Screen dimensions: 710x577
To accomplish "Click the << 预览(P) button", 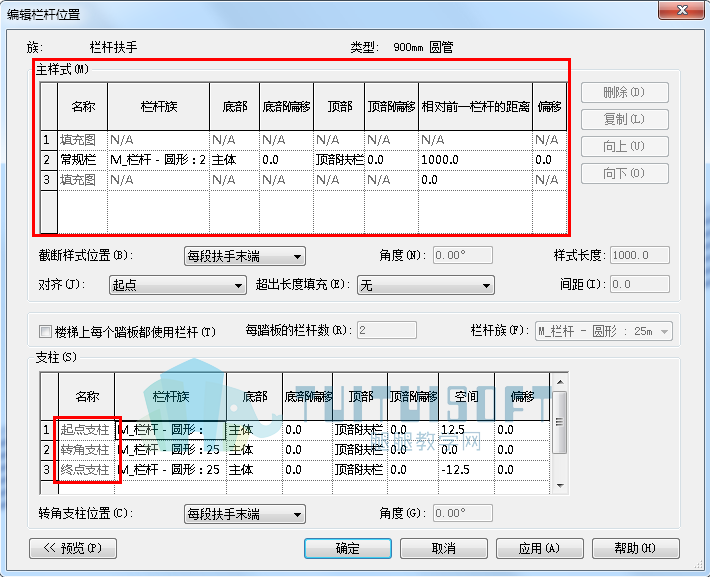I will (73, 548).
